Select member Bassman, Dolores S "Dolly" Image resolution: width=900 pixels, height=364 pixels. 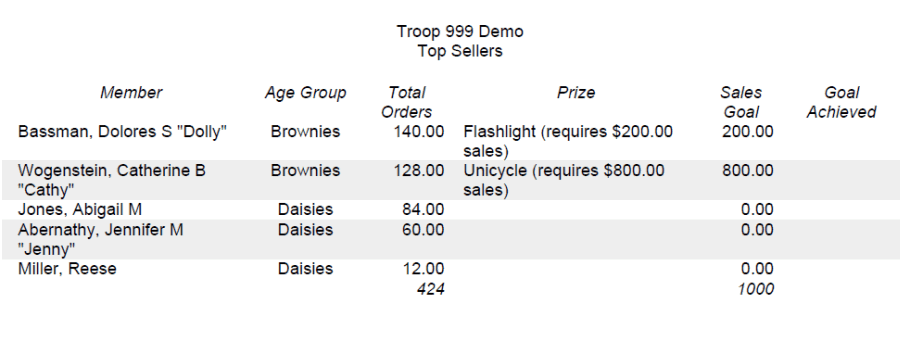click(x=122, y=131)
